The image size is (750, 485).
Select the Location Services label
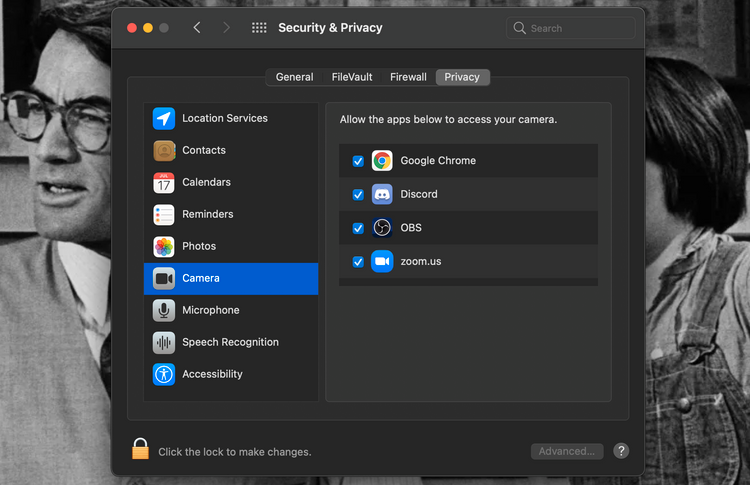coord(225,118)
